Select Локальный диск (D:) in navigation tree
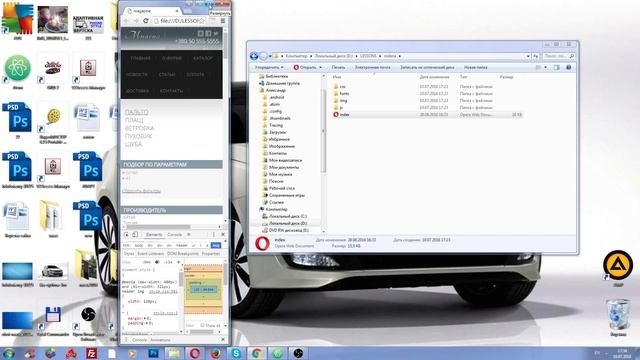640x360 pixels. tap(288, 223)
